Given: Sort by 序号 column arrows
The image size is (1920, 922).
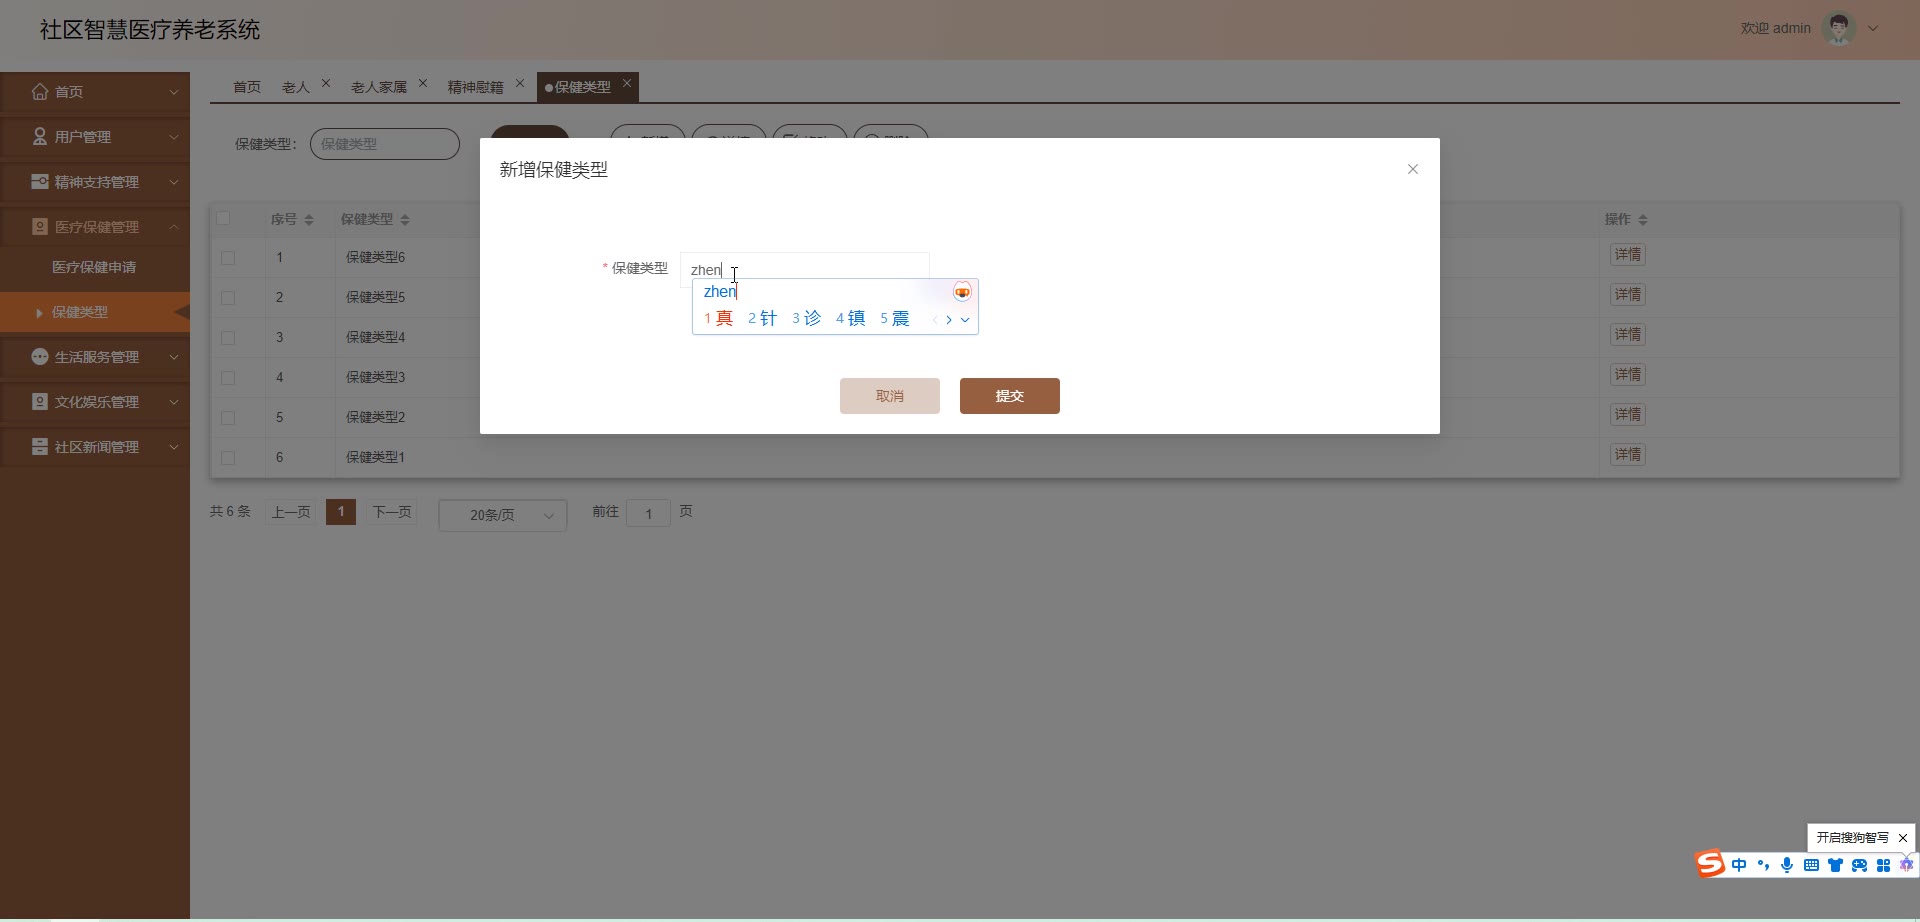Looking at the screenshot, I should pyautogui.click(x=309, y=220).
